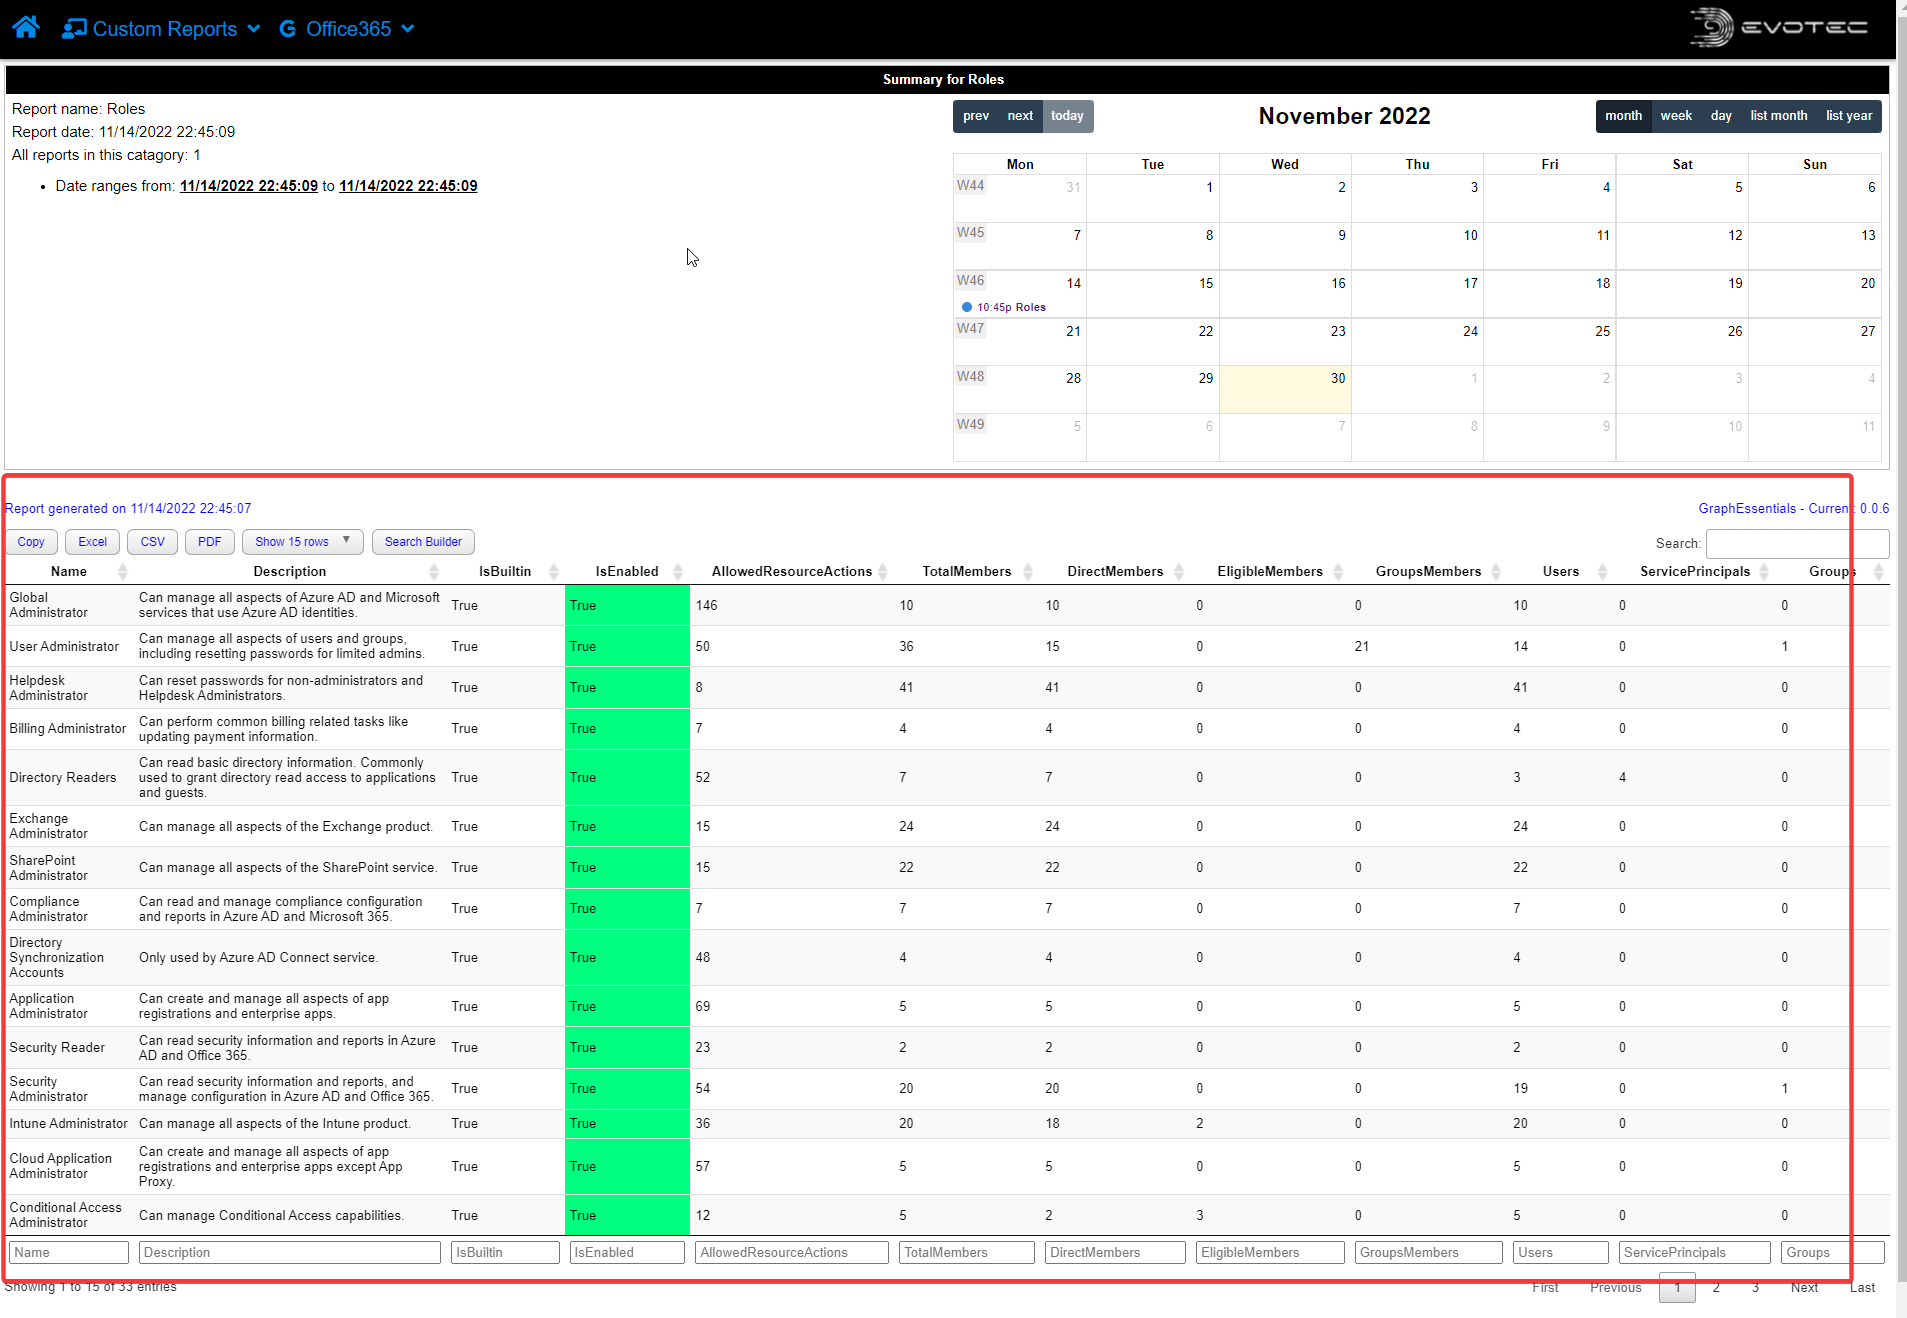Viewport: 1907px width, 1318px height.
Task: Click the GroupsMembers filter field
Action: point(1428,1253)
